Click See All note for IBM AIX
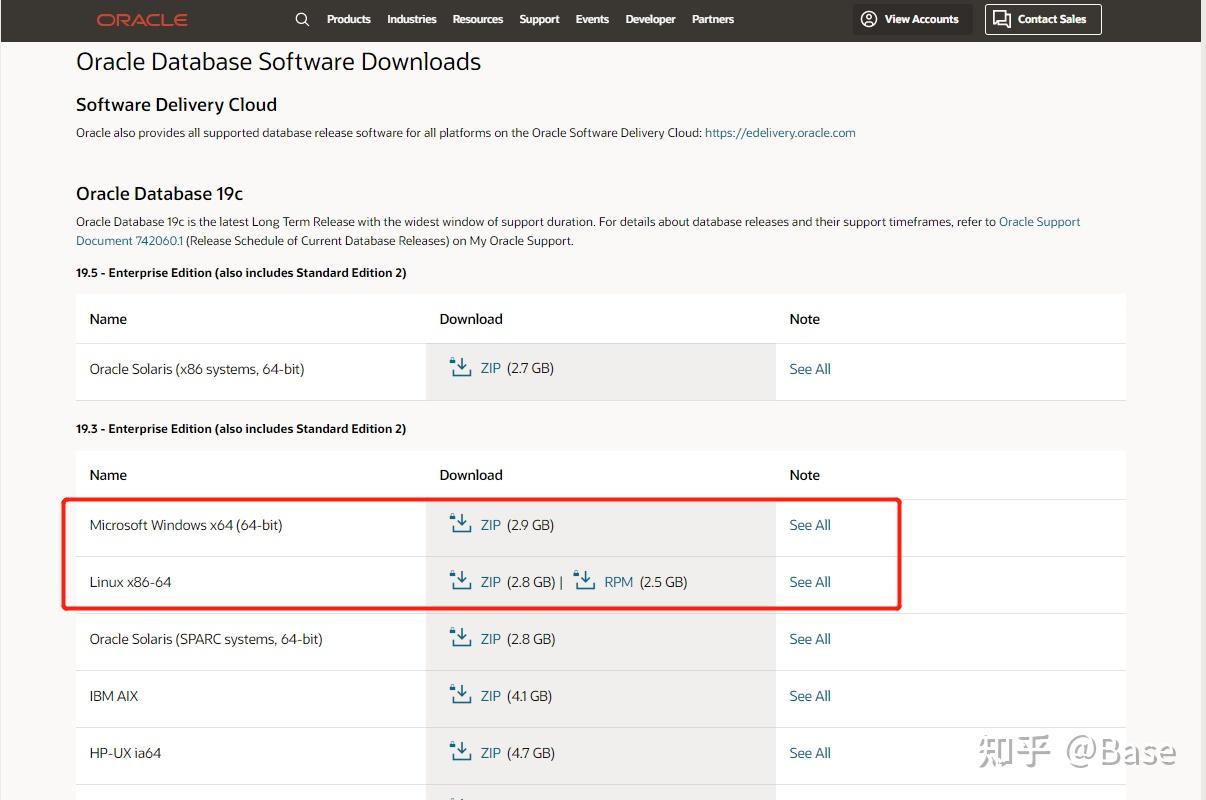Viewport: 1206px width, 800px height. tap(809, 696)
